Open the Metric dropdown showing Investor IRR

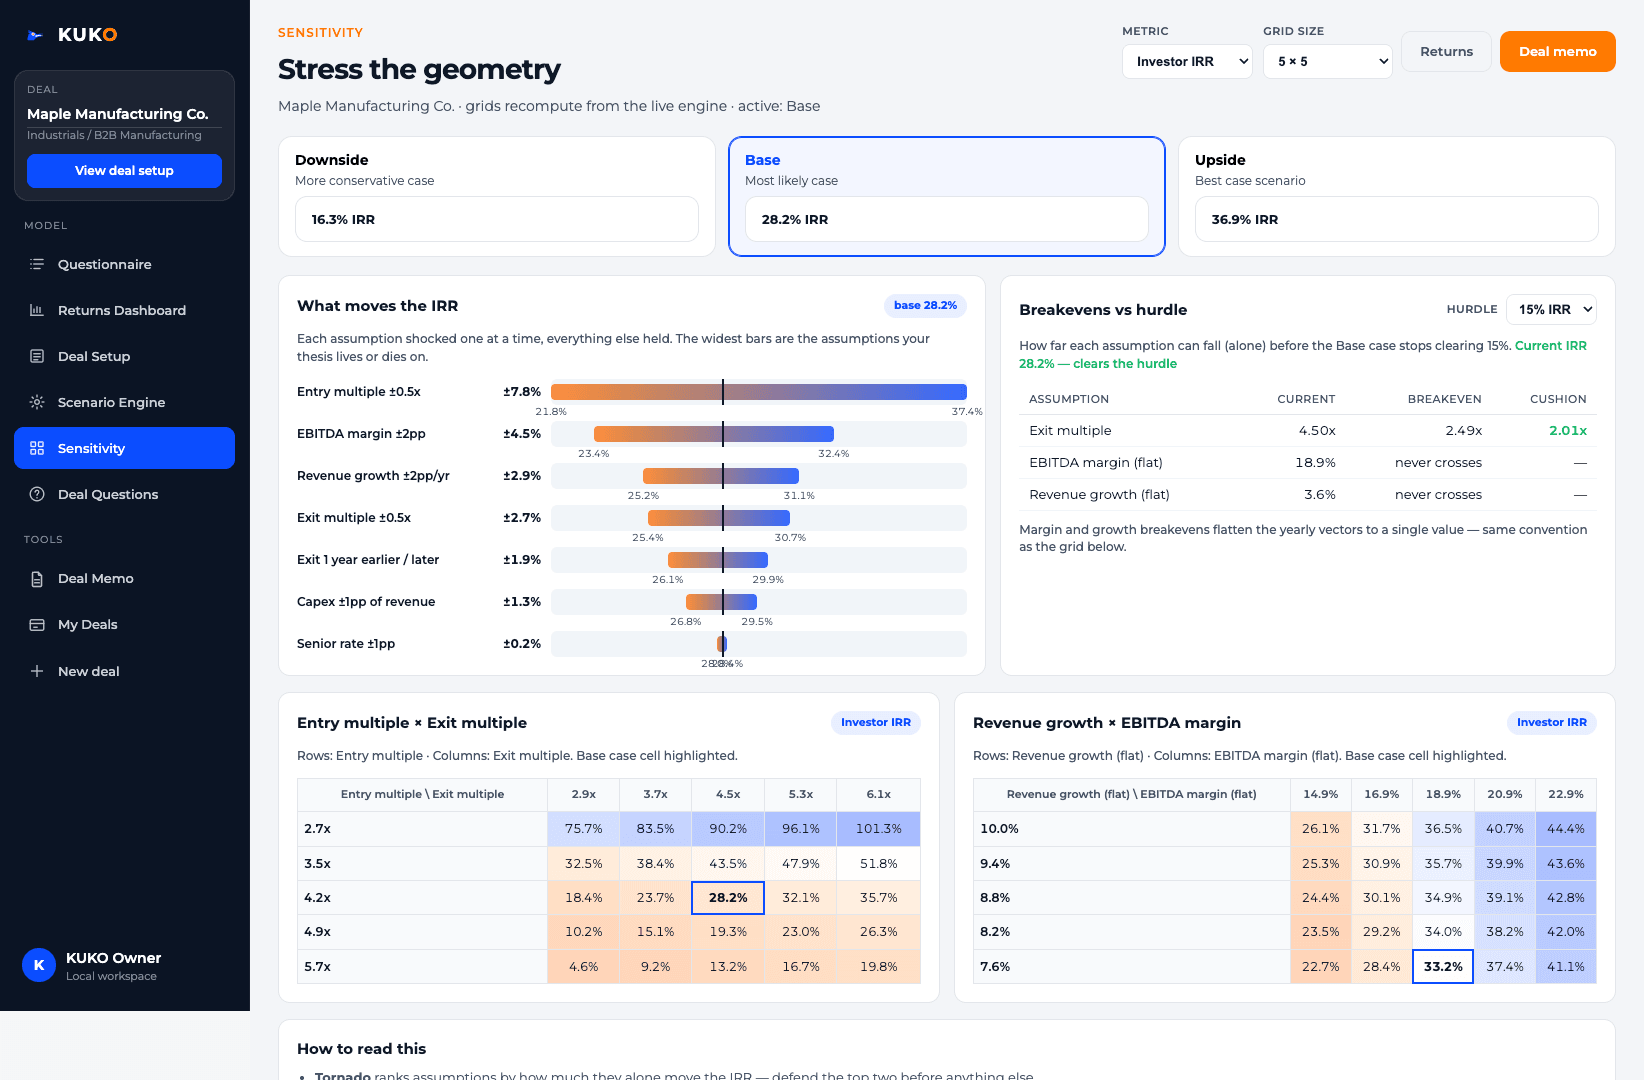point(1187,61)
